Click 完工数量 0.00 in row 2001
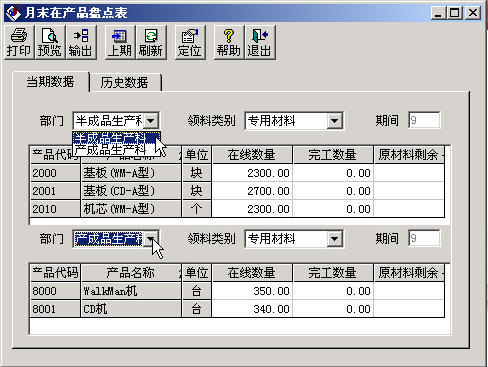This screenshot has width=488, height=367. pos(332,191)
